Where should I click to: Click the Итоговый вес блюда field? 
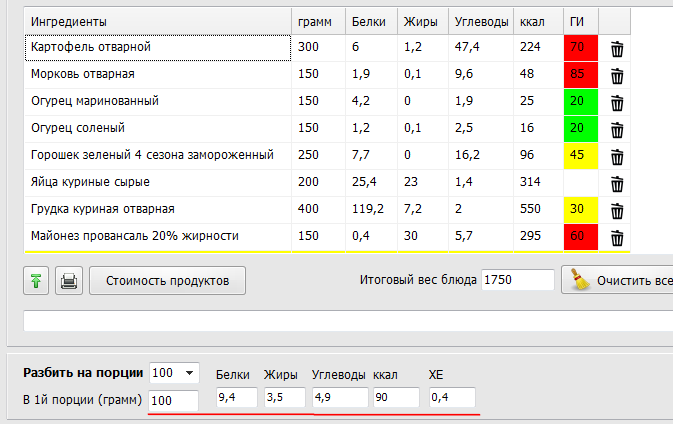pyautogui.click(x=518, y=280)
